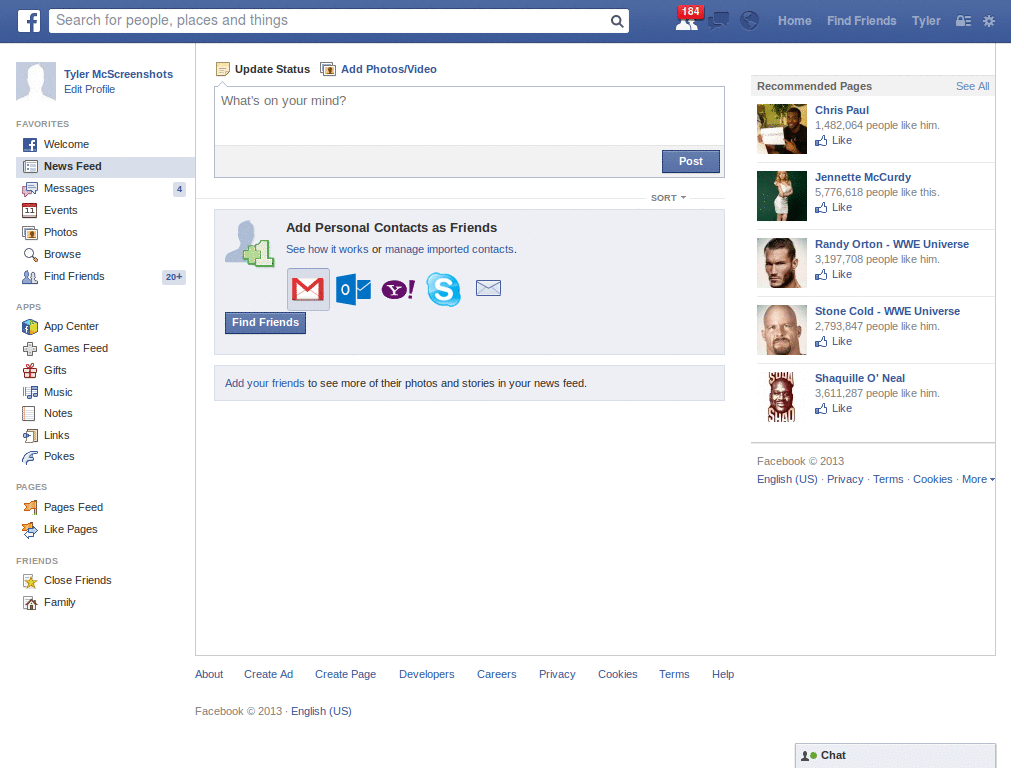Click thumbs-up Like icon for Chris Paul

click(x=821, y=140)
